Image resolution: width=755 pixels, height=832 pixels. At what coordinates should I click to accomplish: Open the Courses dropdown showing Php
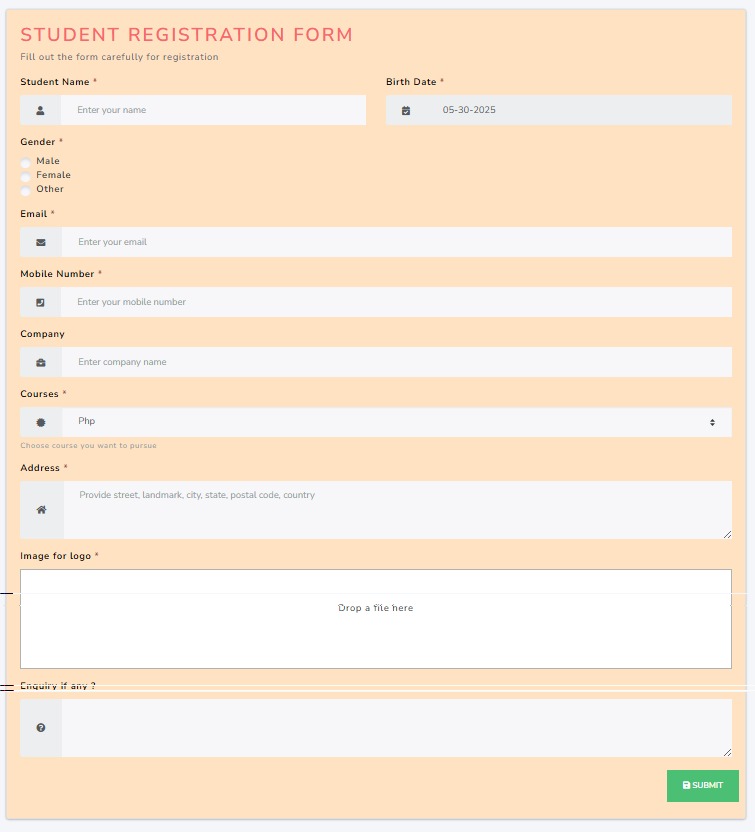click(x=396, y=422)
